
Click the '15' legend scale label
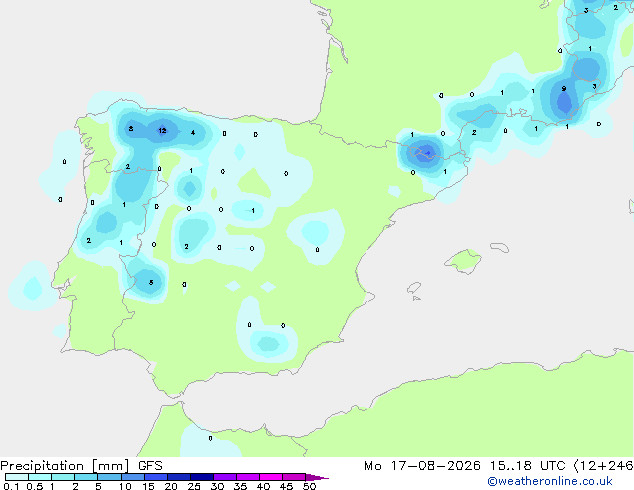pyautogui.click(x=148, y=486)
